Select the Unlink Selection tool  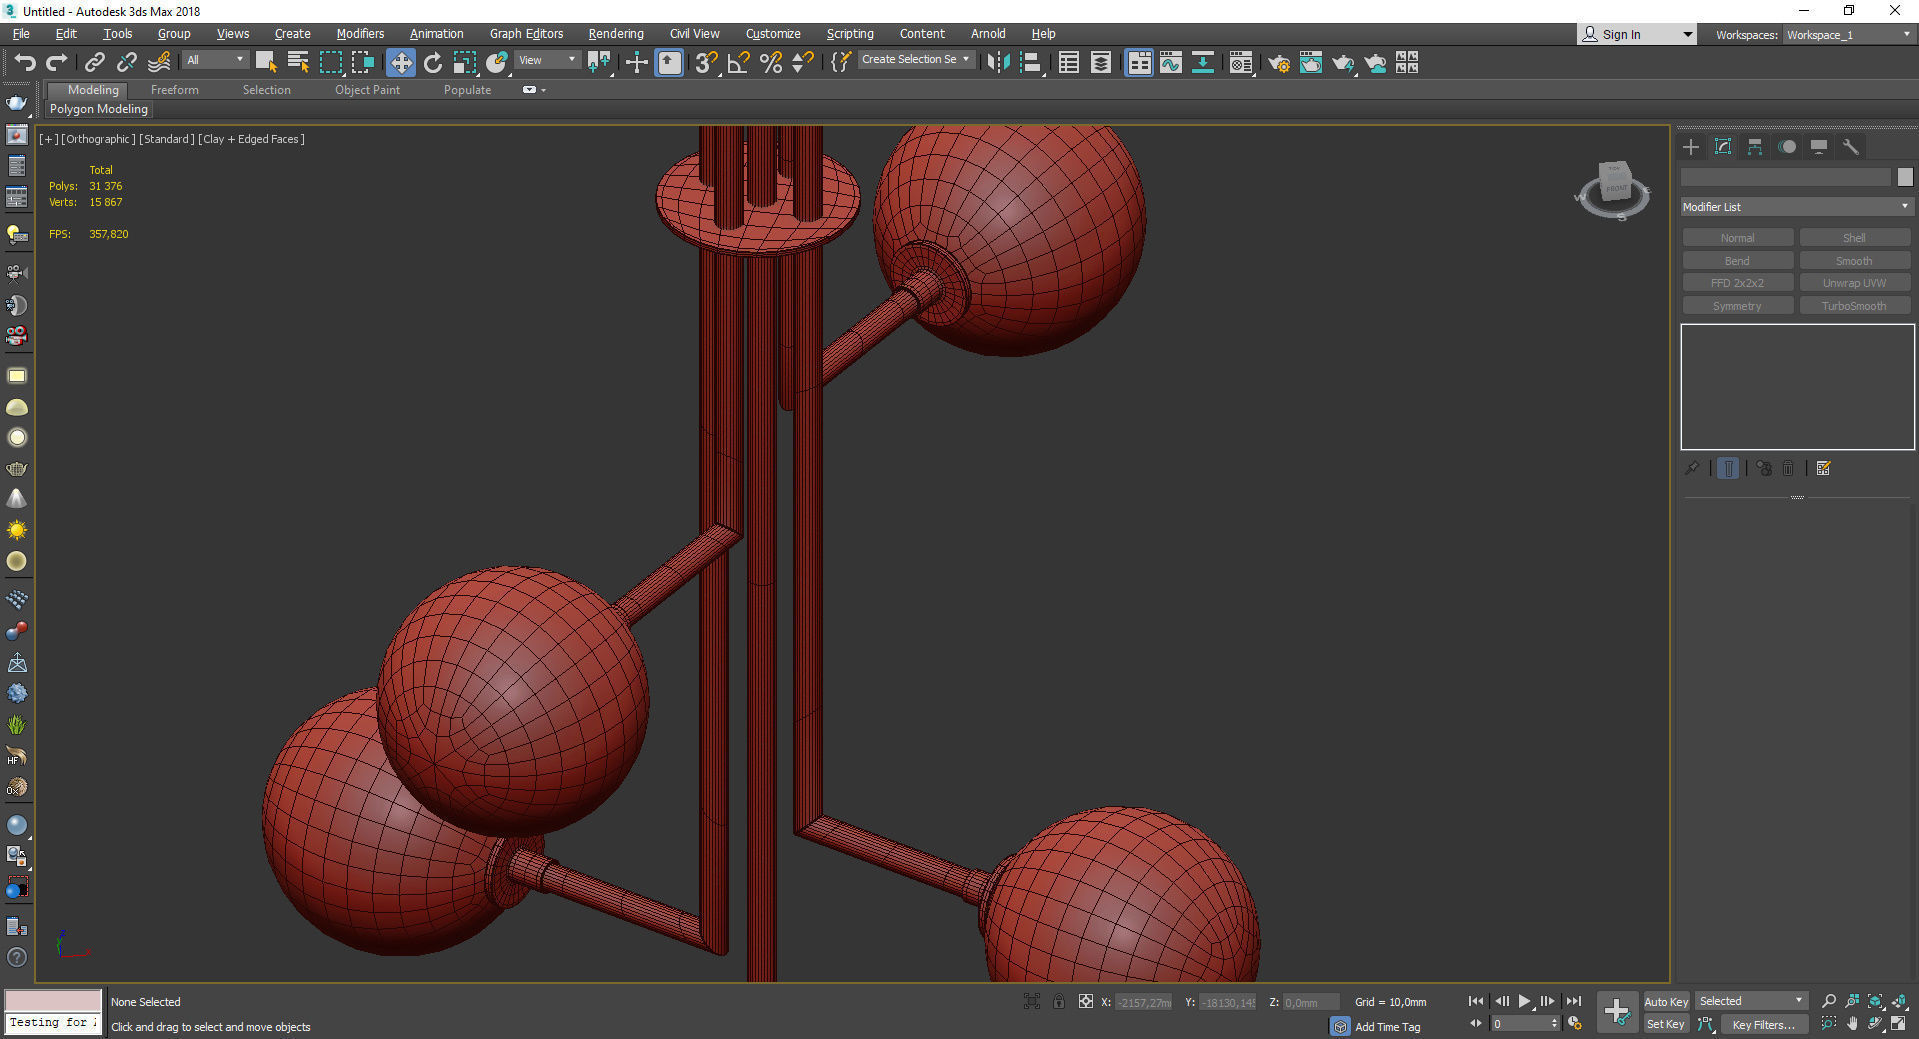click(x=127, y=63)
